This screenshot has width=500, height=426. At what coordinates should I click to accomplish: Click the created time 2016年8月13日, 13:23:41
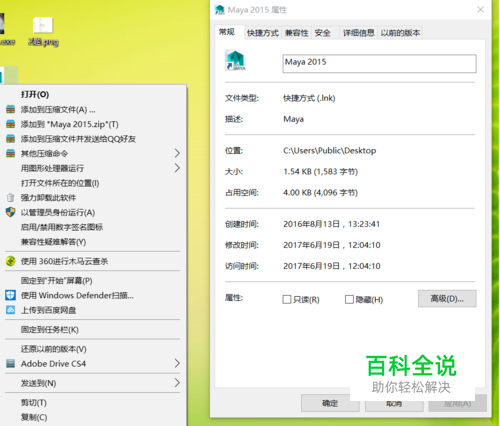tap(332, 224)
